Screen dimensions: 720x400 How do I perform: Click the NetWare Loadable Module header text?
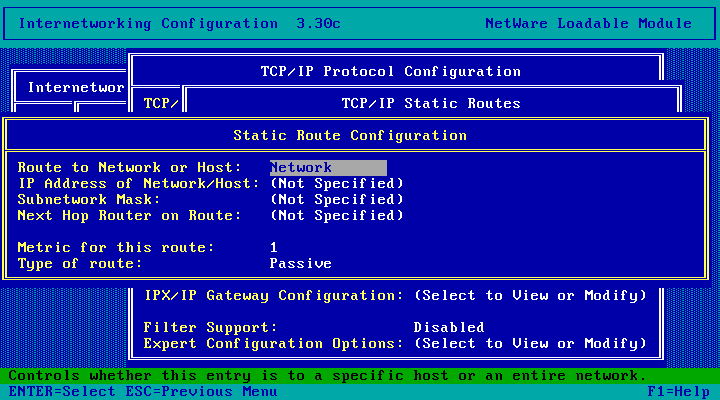pos(589,23)
